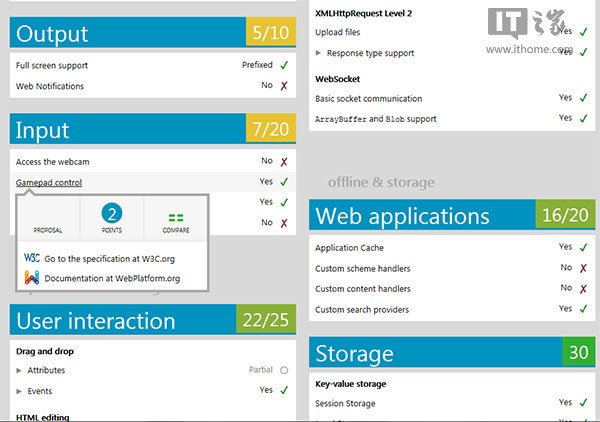This screenshot has width=600, height=422.
Task: Click the red X beside Access the webcam
Action: click(x=284, y=161)
